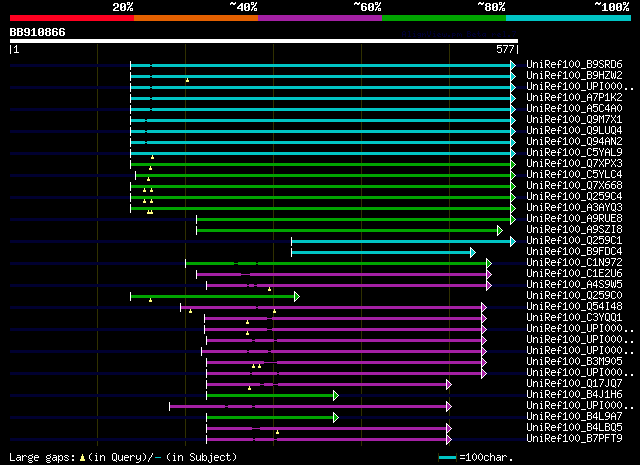
Task: Click the green arrowhead ending the B4J1H6 alignment
Action: point(336,395)
